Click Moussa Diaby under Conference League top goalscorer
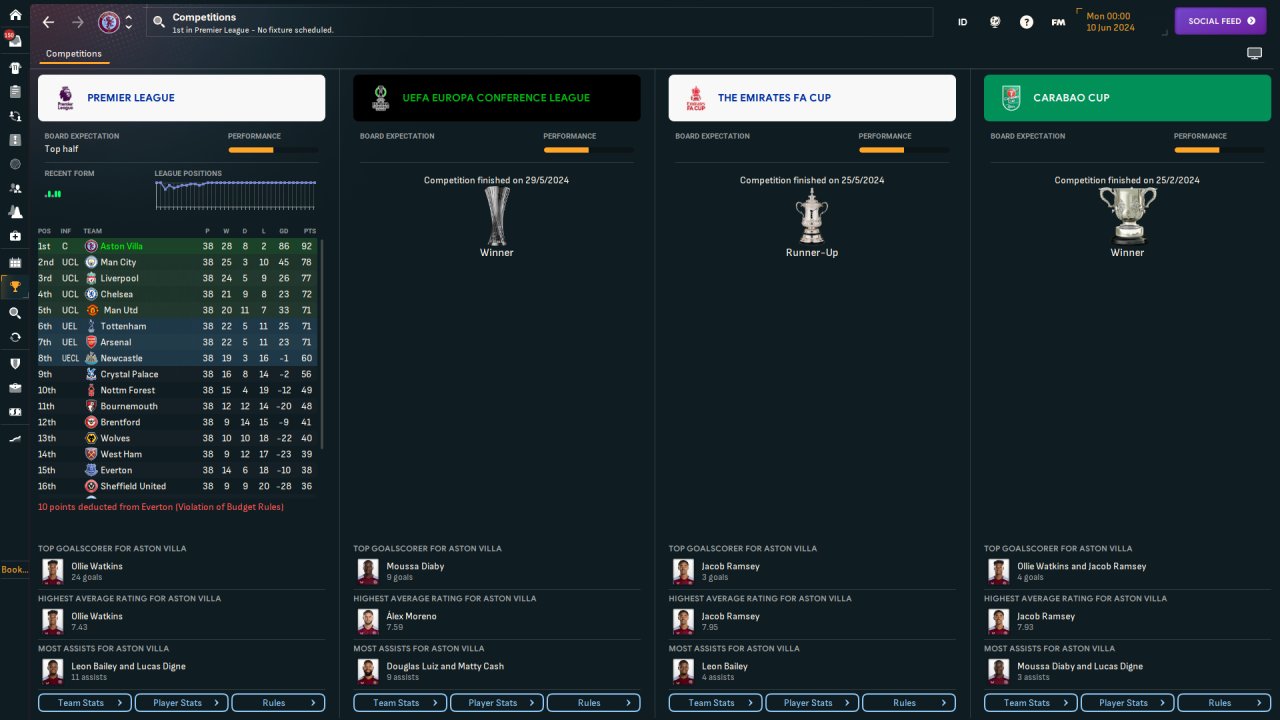The width and height of the screenshot is (1280, 720). pyautogui.click(x=415, y=566)
